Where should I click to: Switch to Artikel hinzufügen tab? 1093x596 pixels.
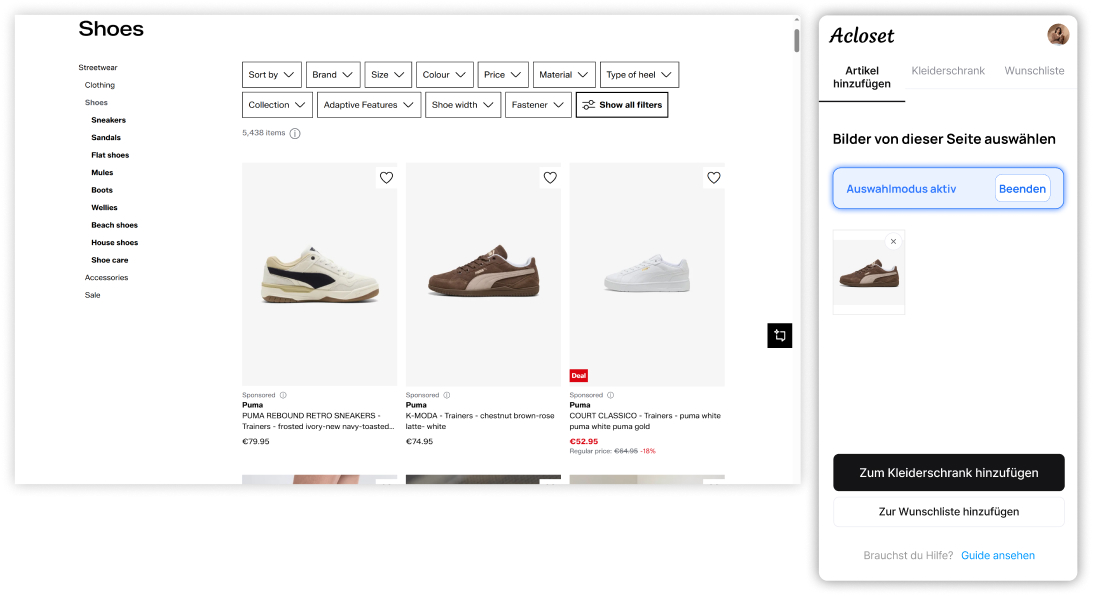(862, 77)
